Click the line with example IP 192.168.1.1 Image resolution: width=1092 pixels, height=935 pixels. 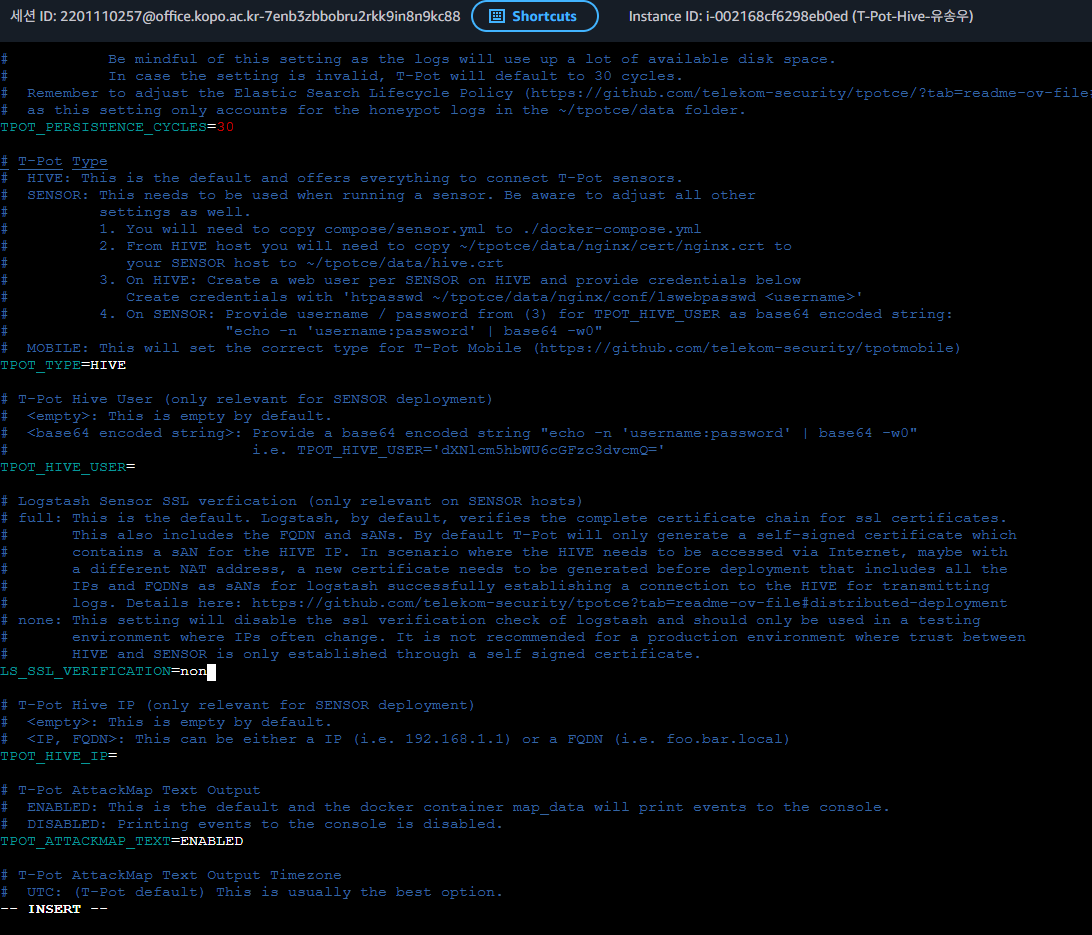[x=396, y=739]
